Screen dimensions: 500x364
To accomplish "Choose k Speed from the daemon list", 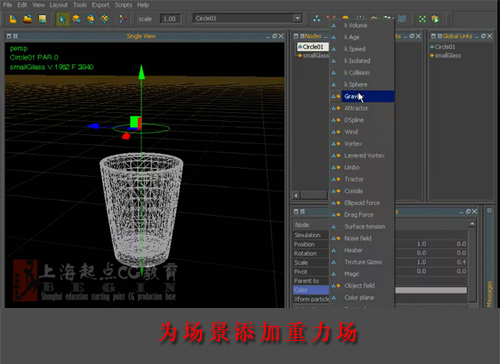I will [x=362, y=49].
